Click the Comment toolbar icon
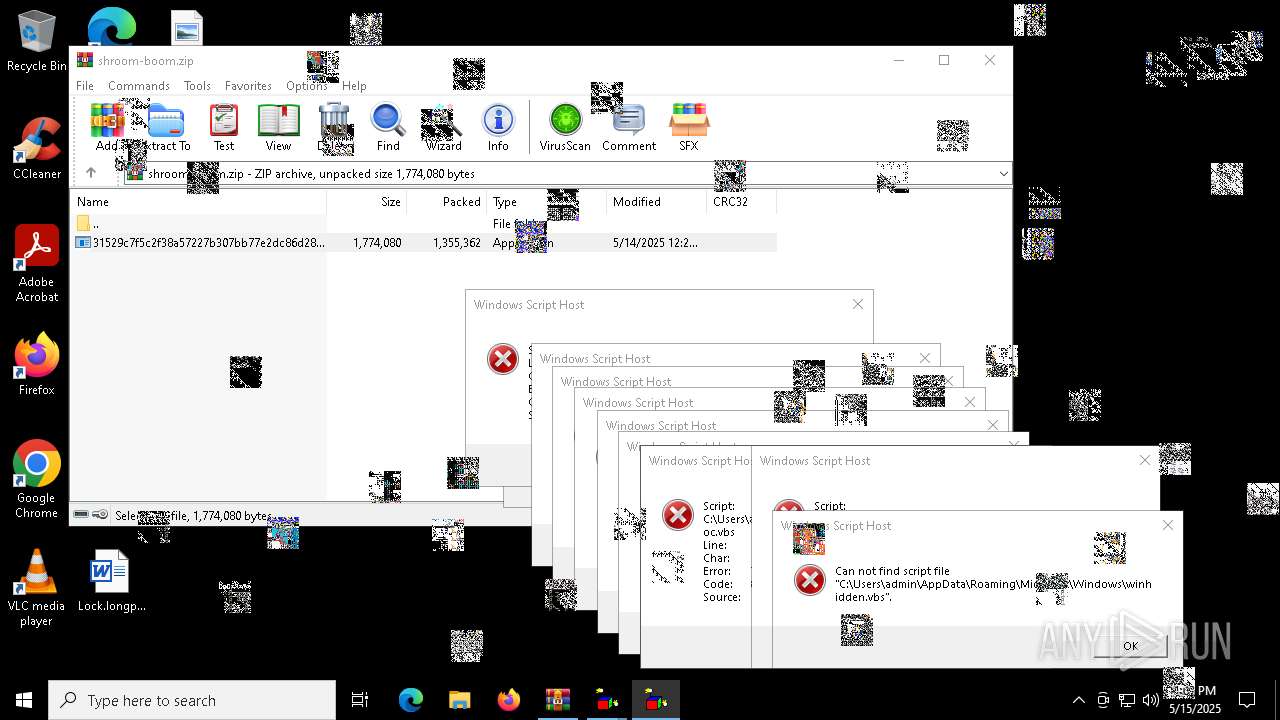The height and width of the screenshot is (720, 1280). point(629,128)
